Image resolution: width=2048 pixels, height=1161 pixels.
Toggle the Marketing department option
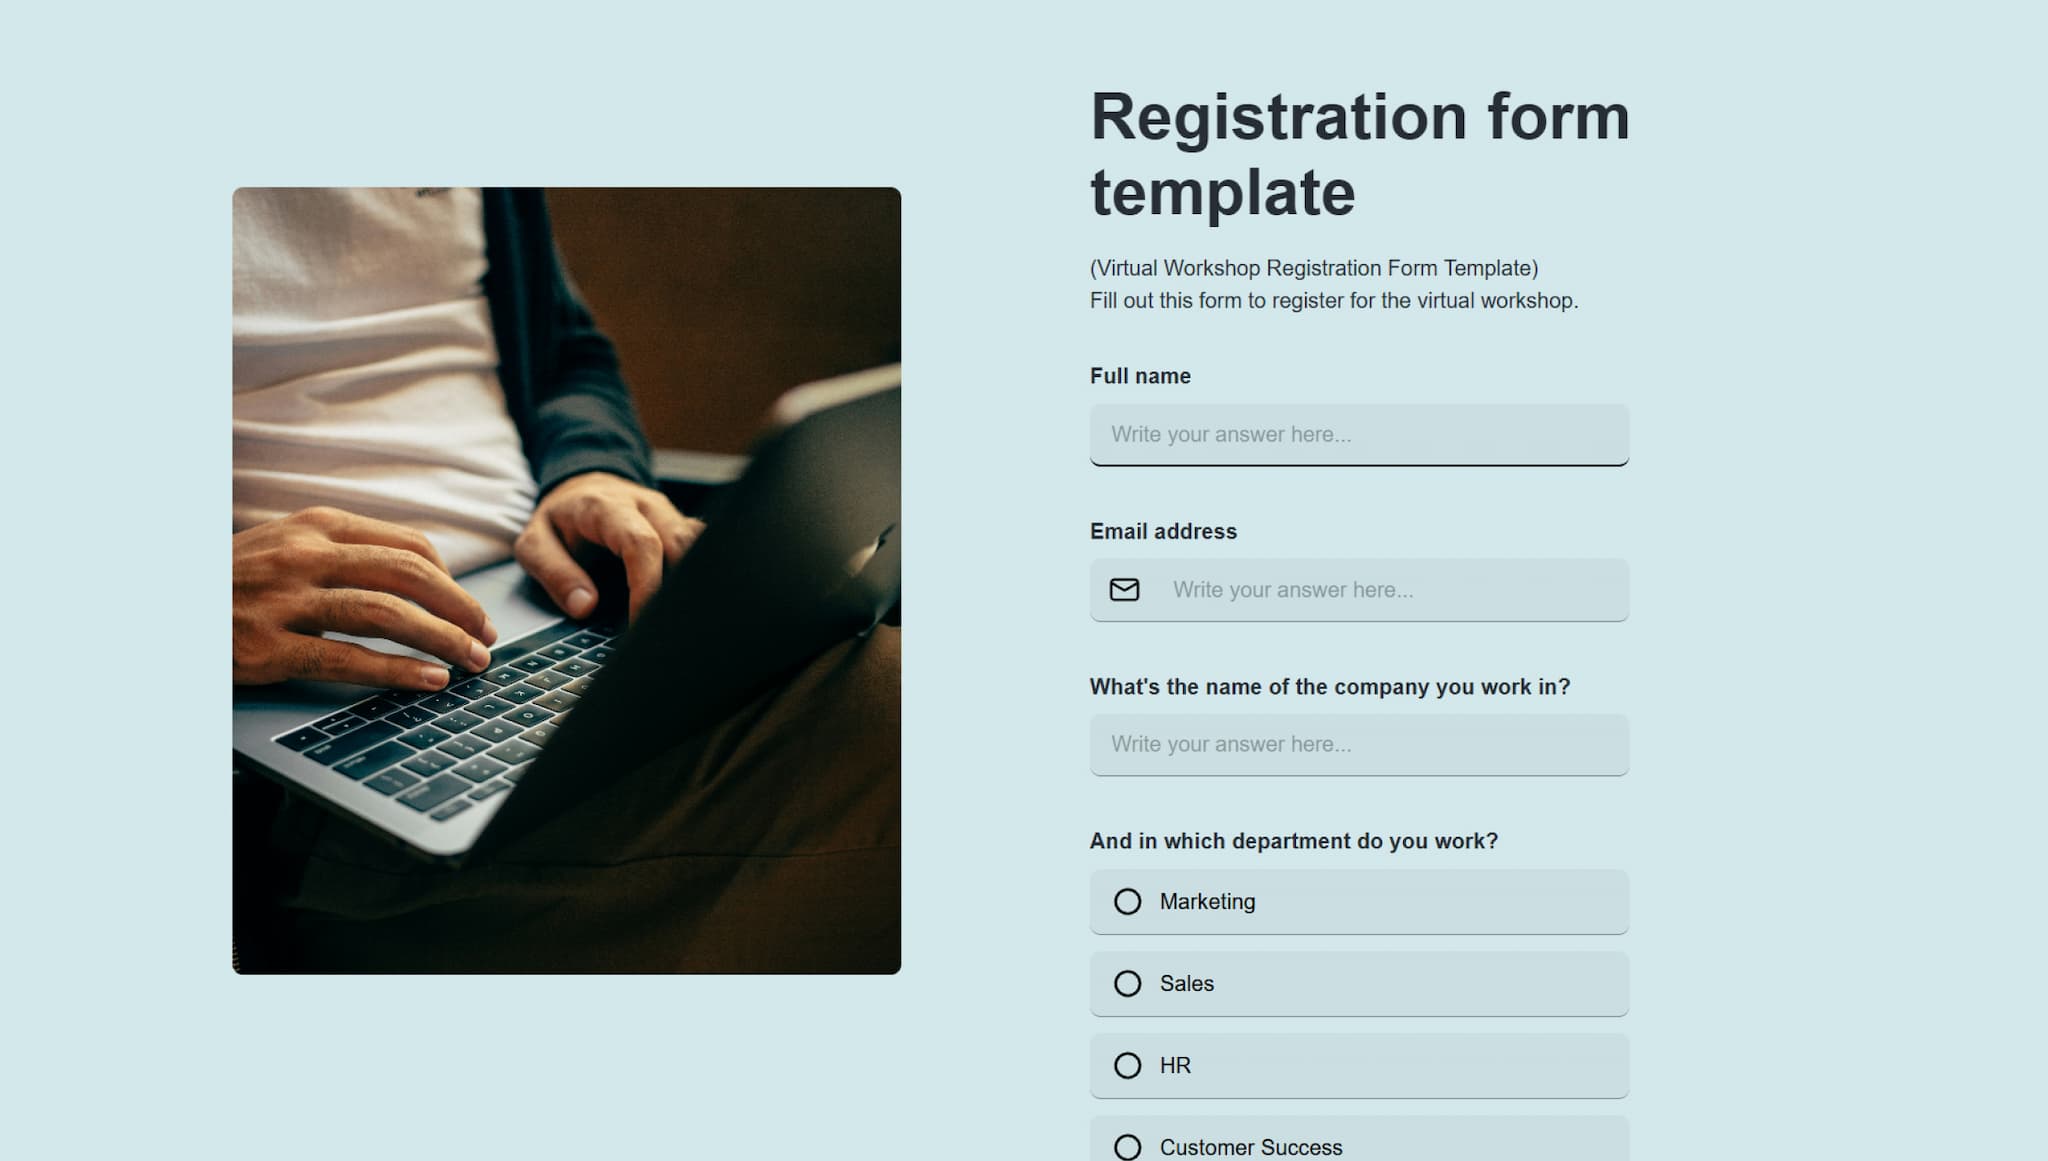pos(1127,901)
